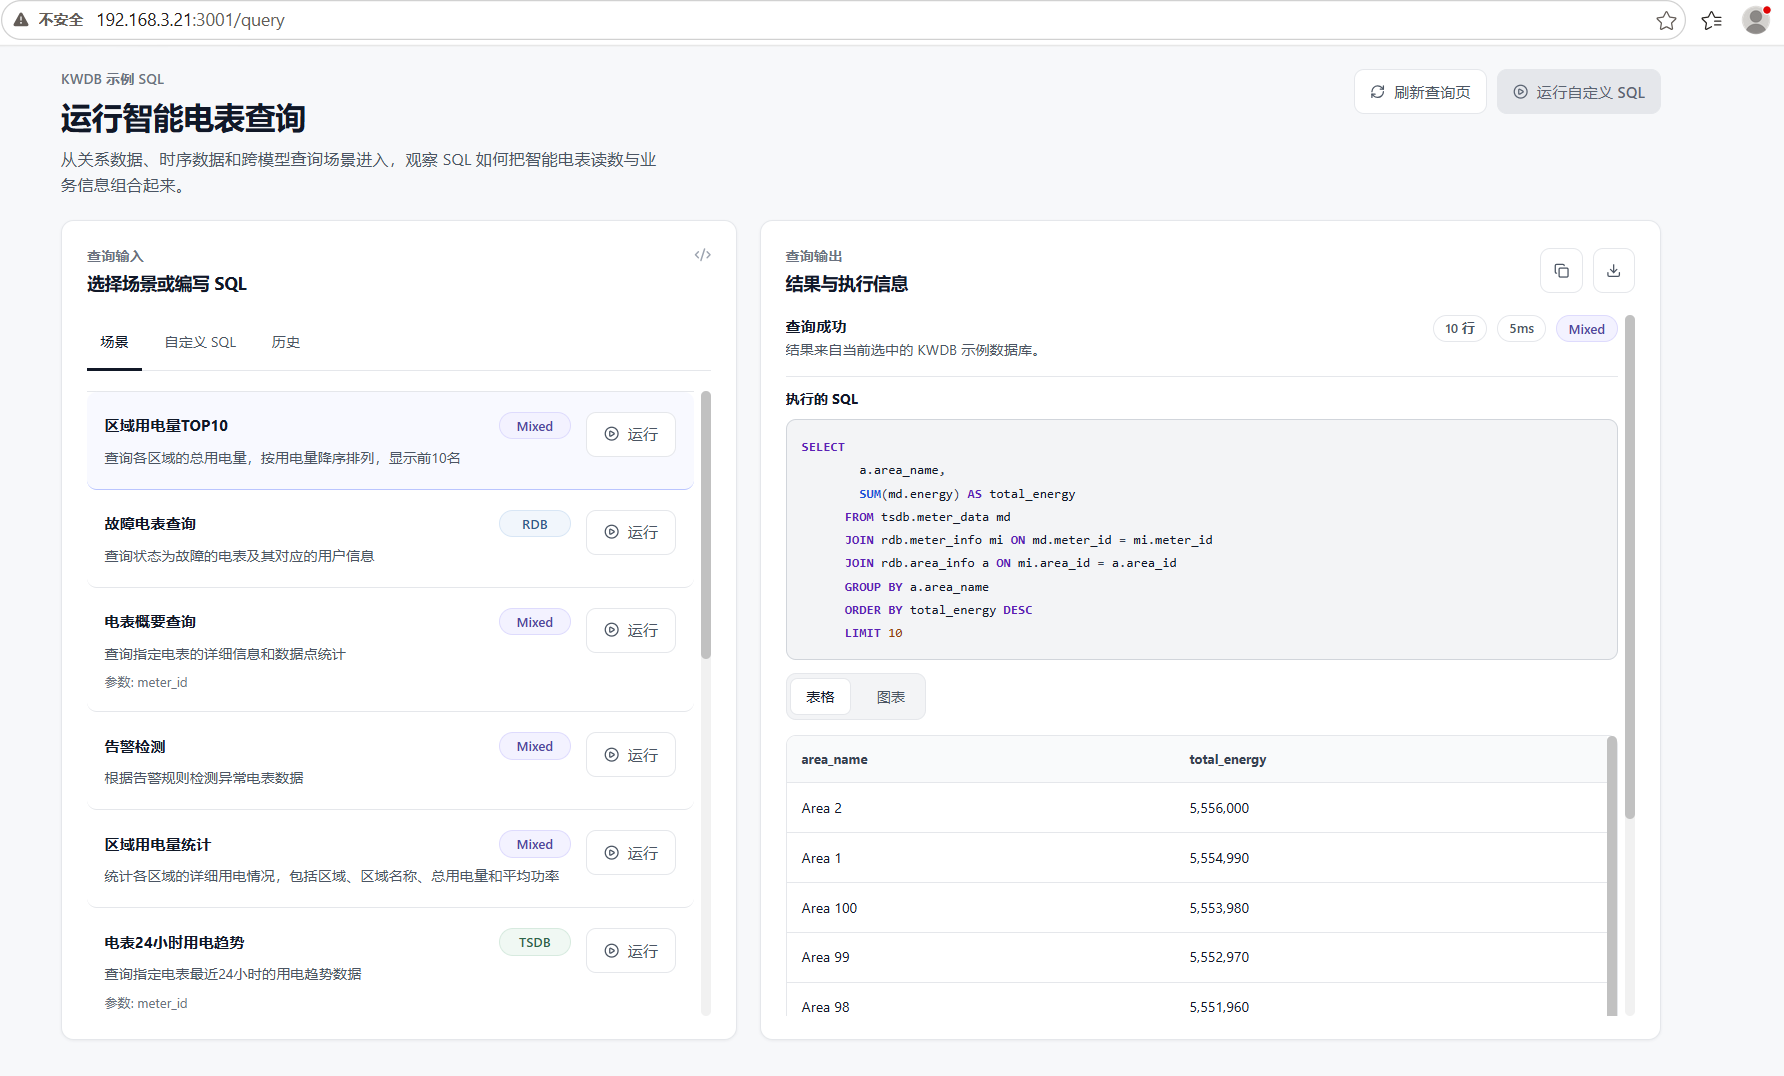Click the total_energy column header
This screenshot has height=1076, width=1784.
click(x=1227, y=760)
